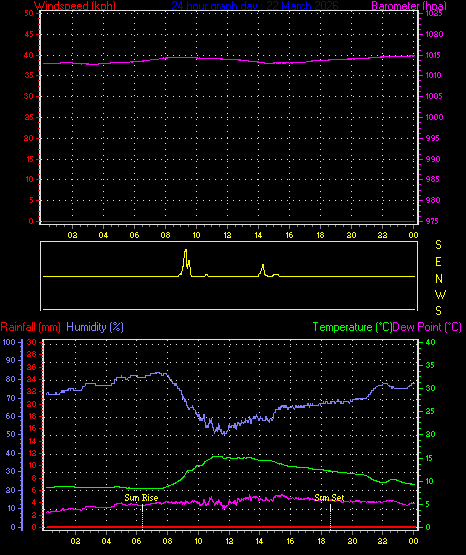Click the 1035 value on barometer axis
Image resolution: width=466 pixels, height=555 pixels.
click(434, 13)
